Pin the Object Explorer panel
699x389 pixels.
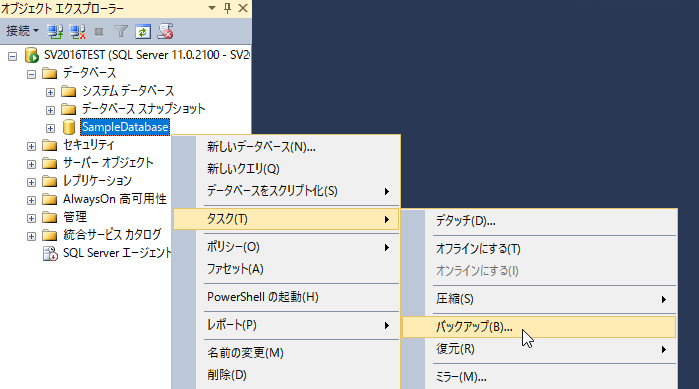tap(227, 8)
